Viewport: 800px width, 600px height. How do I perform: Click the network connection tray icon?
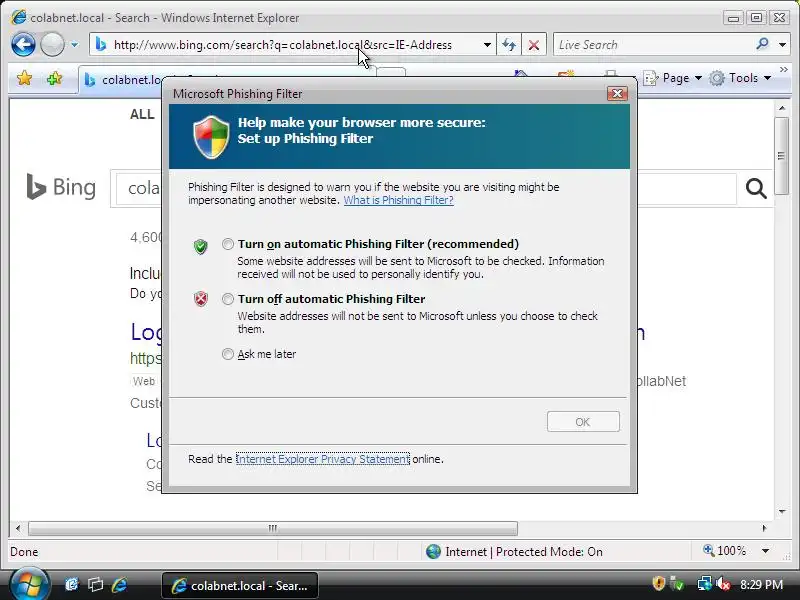tap(704, 583)
